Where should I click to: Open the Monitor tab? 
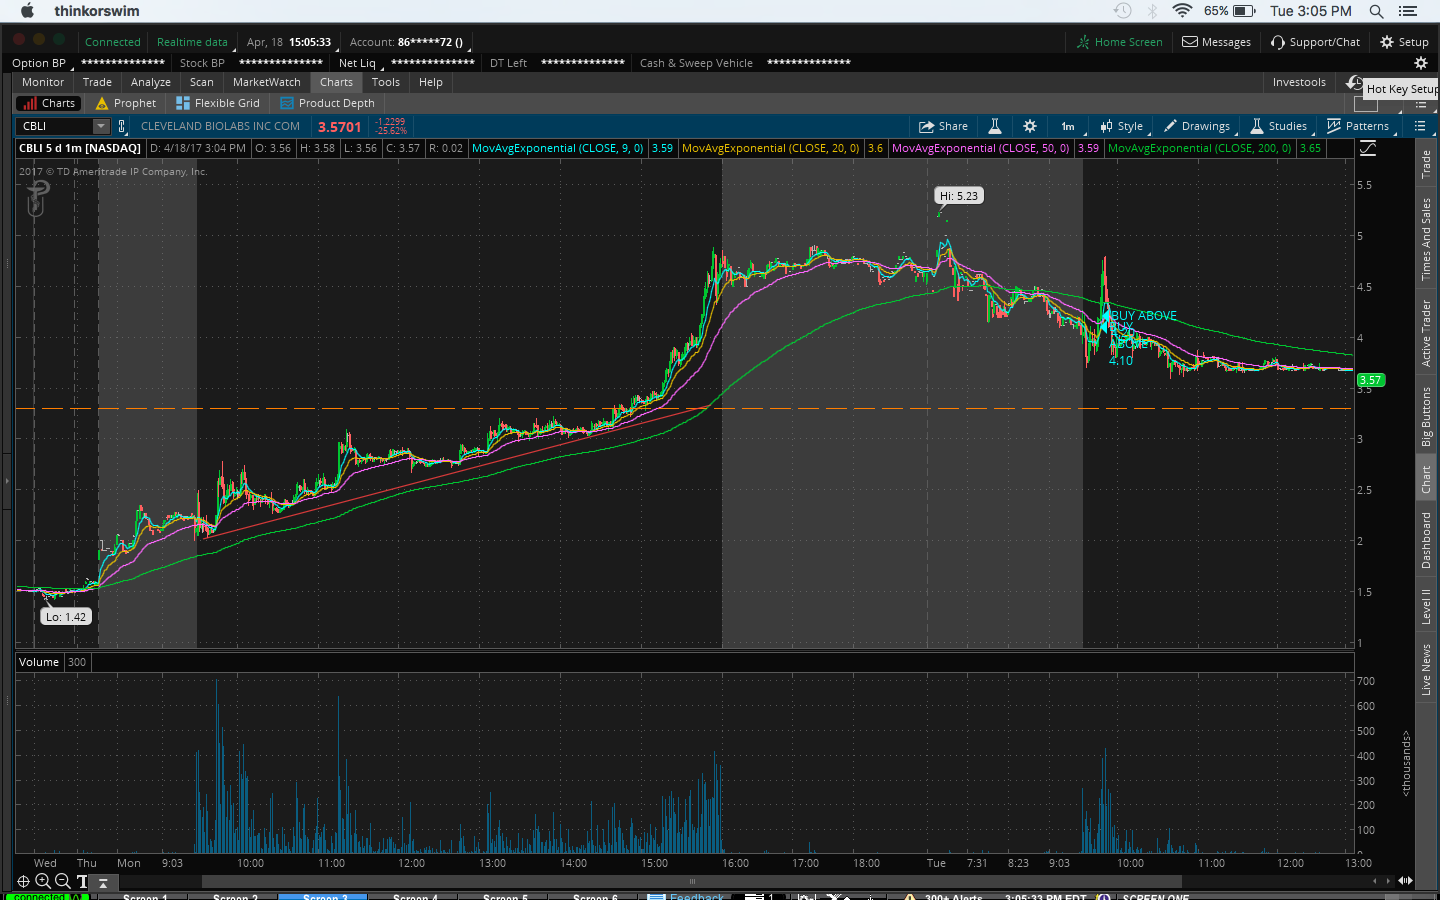click(x=43, y=82)
